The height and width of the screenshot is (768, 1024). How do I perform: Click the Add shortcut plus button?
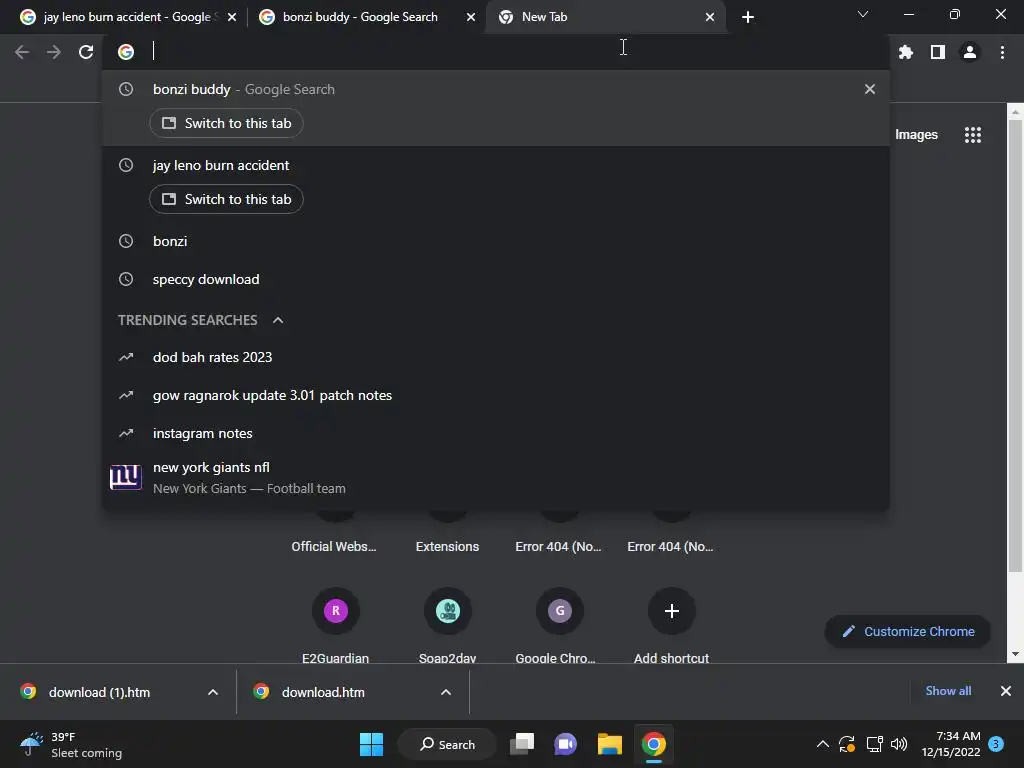pos(671,611)
